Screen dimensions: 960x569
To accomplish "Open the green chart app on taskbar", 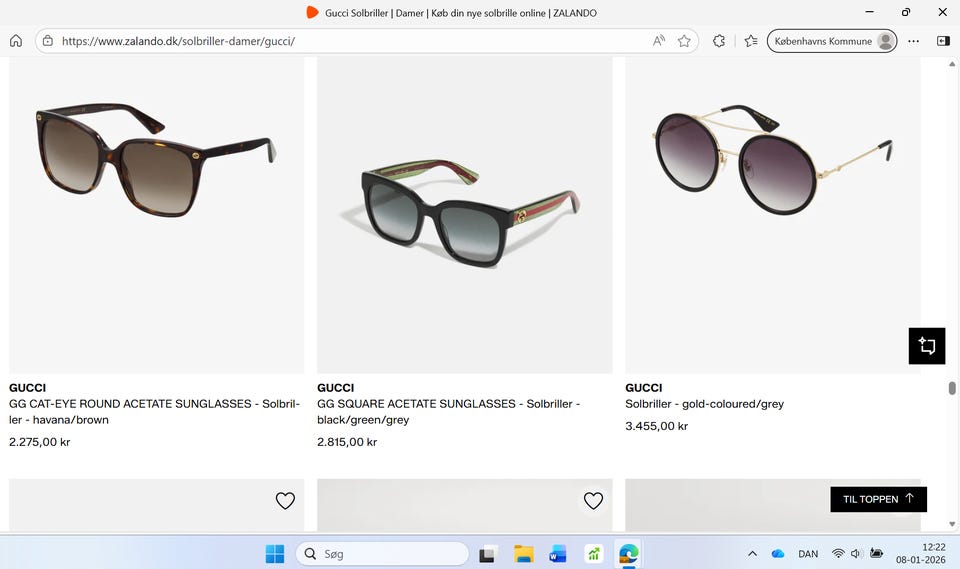I will [x=593, y=554].
